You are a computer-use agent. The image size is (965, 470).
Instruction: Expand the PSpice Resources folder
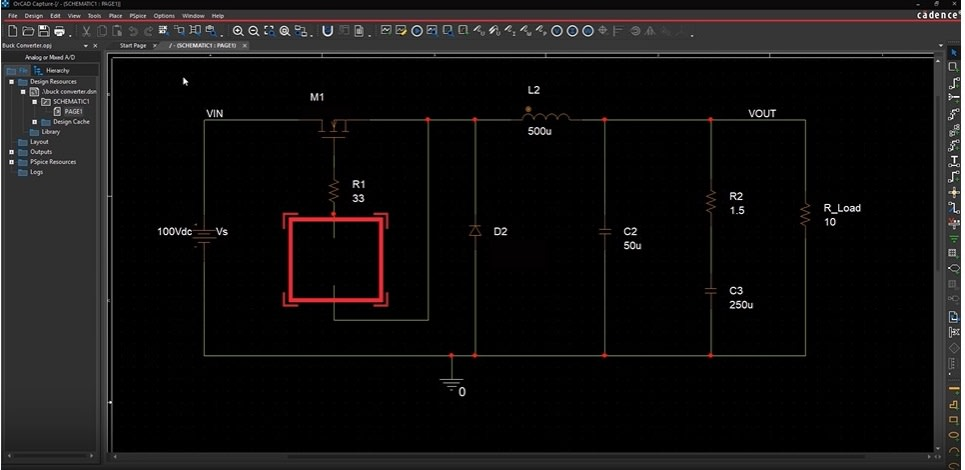coord(11,162)
